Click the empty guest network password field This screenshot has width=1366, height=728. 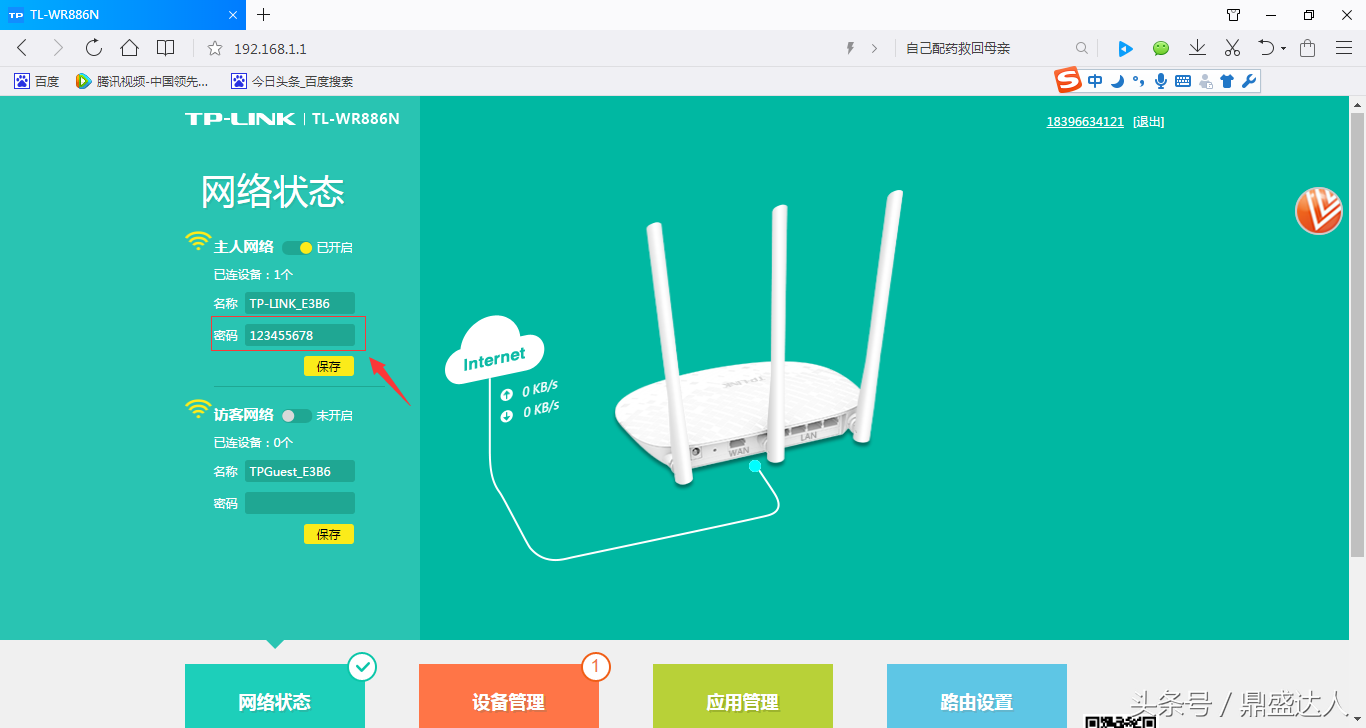300,503
